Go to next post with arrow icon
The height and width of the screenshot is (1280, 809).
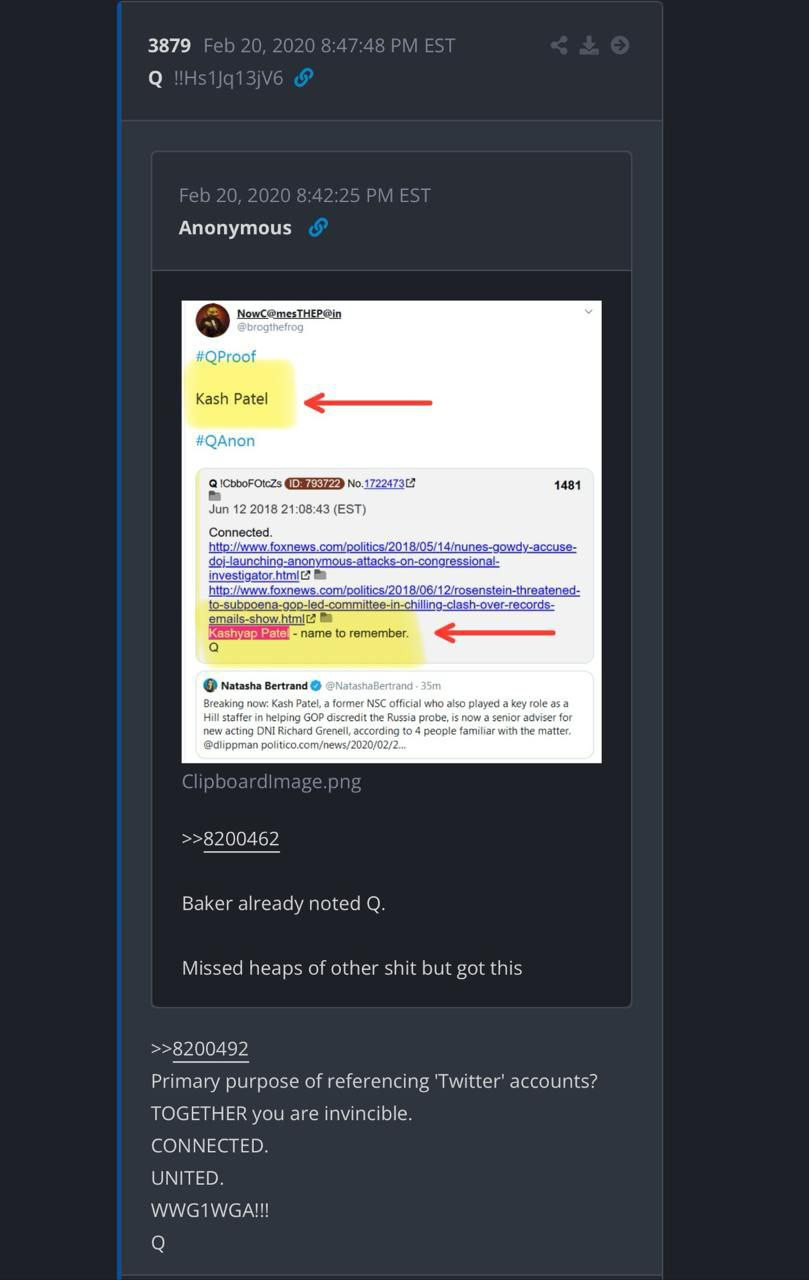(x=620, y=45)
